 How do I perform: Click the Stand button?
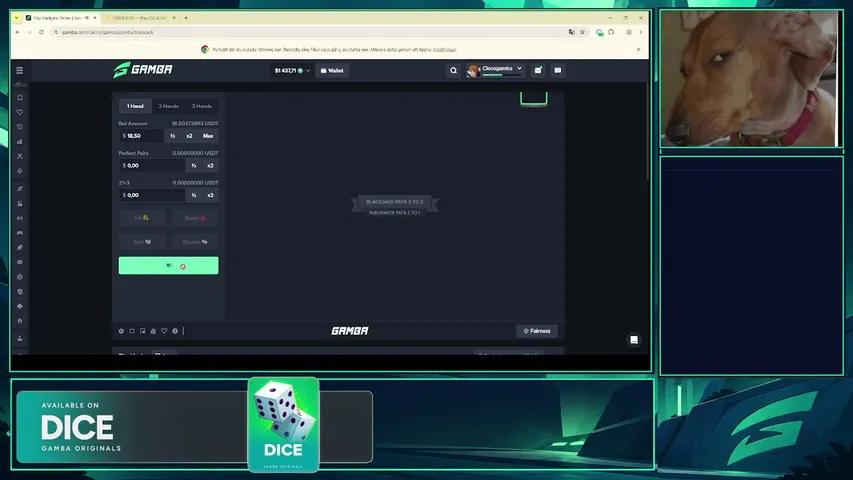[x=195, y=218]
